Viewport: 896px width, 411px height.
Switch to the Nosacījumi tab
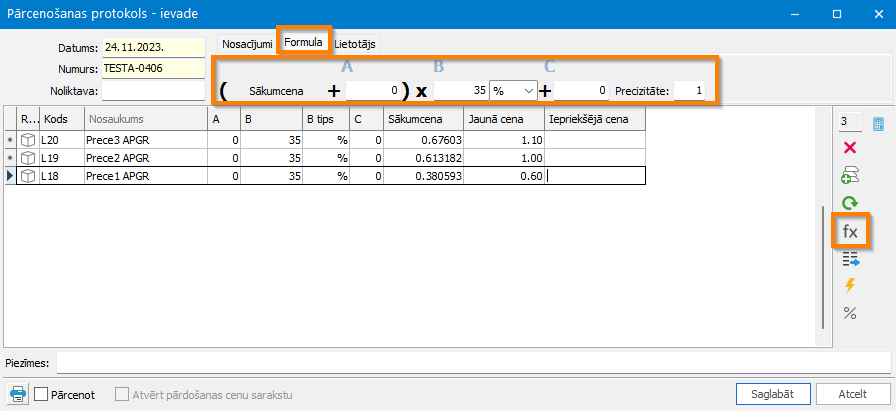pos(247,43)
